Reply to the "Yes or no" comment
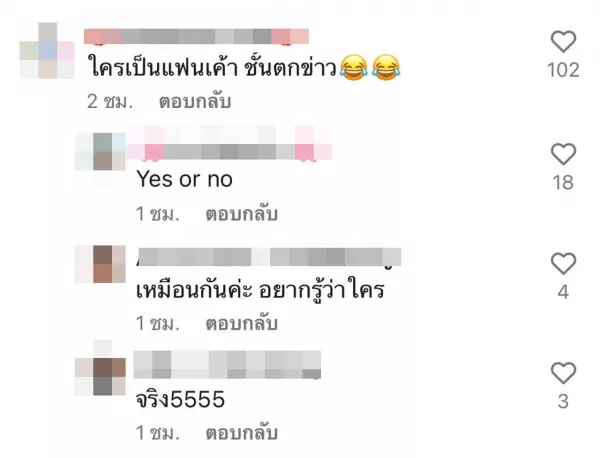Viewport: 600px width, 458px height. (241, 214)
